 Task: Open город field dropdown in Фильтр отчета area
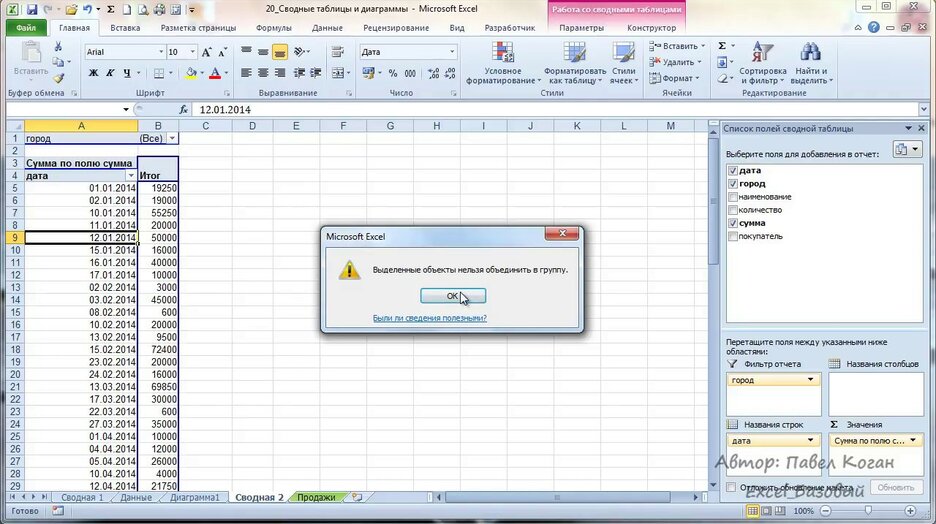coord(811,380)
